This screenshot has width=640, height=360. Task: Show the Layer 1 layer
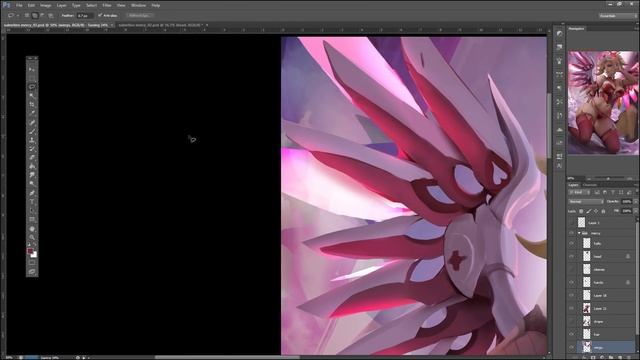(571, 222)
